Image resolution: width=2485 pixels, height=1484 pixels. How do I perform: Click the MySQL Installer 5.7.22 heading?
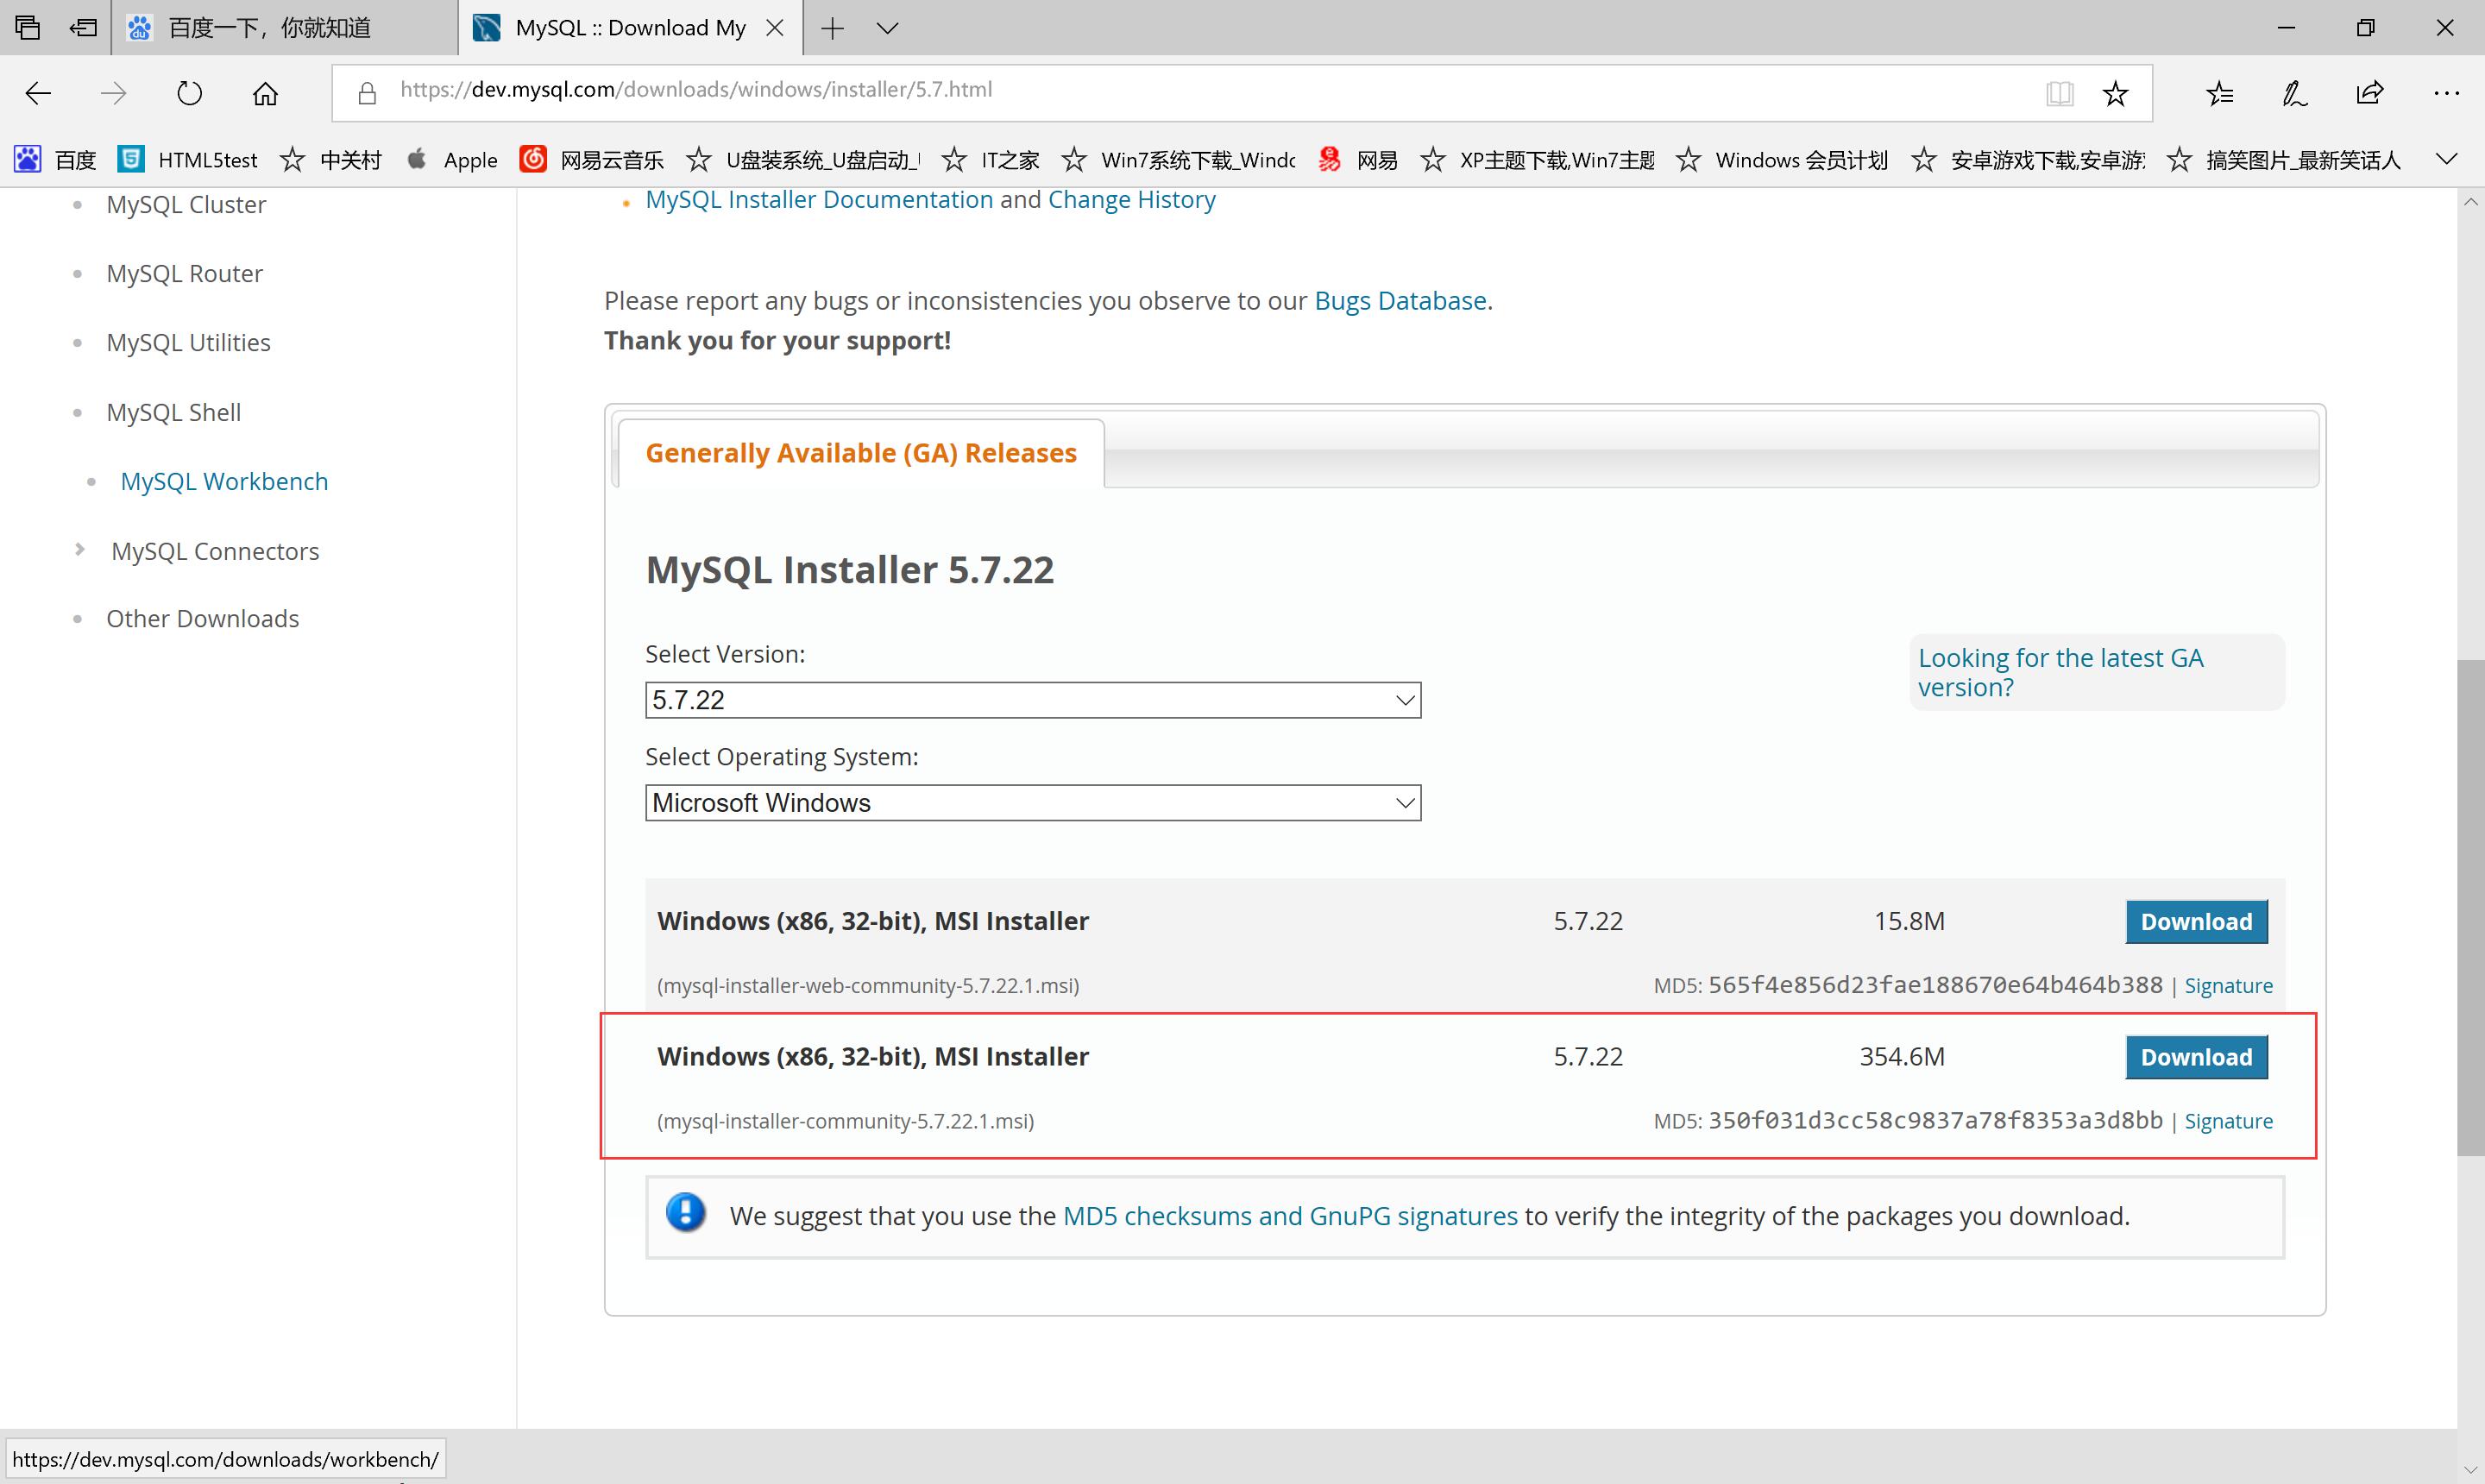coord(850,570)
